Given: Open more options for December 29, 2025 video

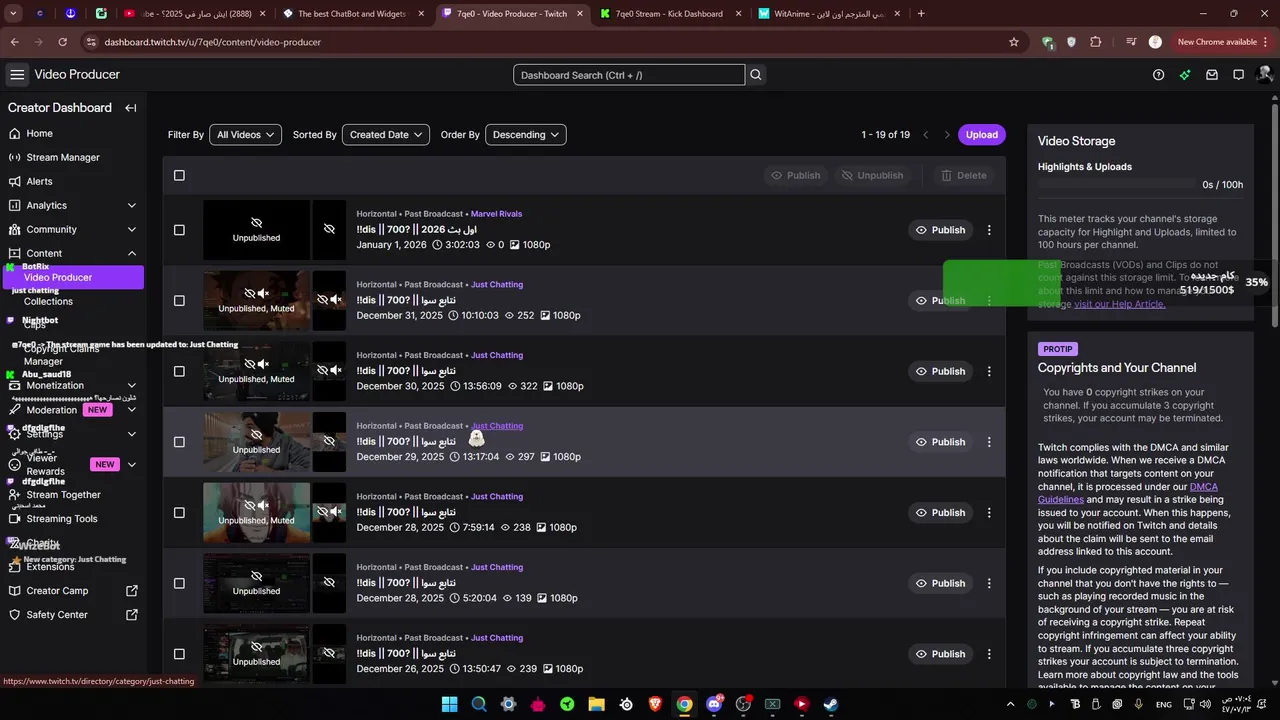Looking at the screenshot, I should (x=989, y=442).
